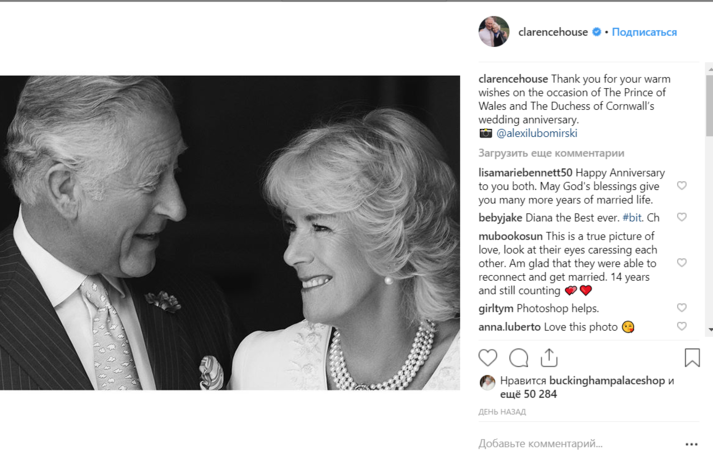Expand more comments with Загрузить еще комментарии

(x=551, y=153)
